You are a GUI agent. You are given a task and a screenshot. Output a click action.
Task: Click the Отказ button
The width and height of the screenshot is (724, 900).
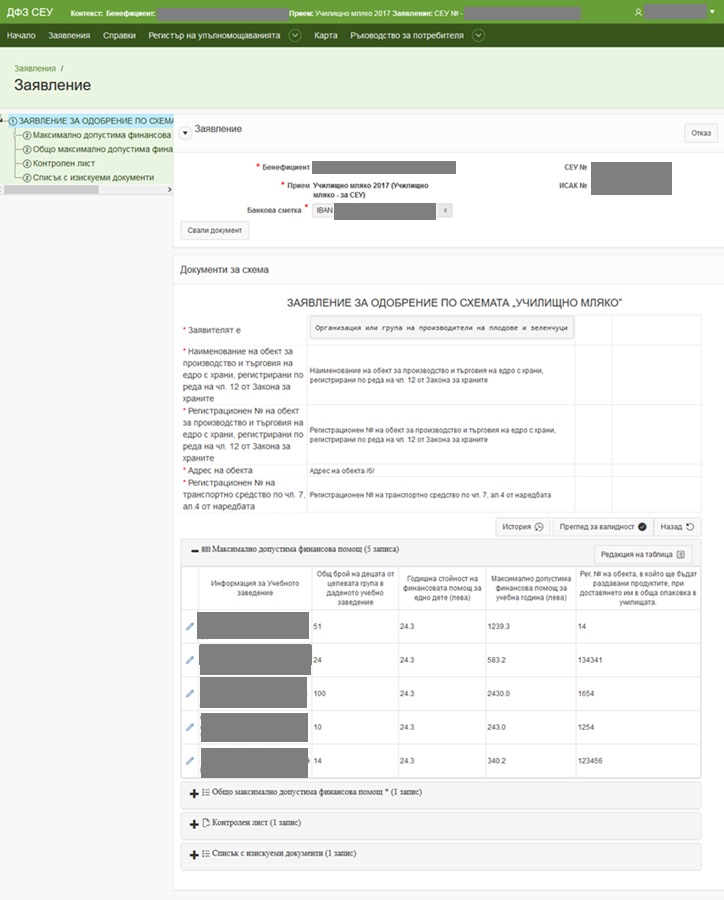(701, 133)
